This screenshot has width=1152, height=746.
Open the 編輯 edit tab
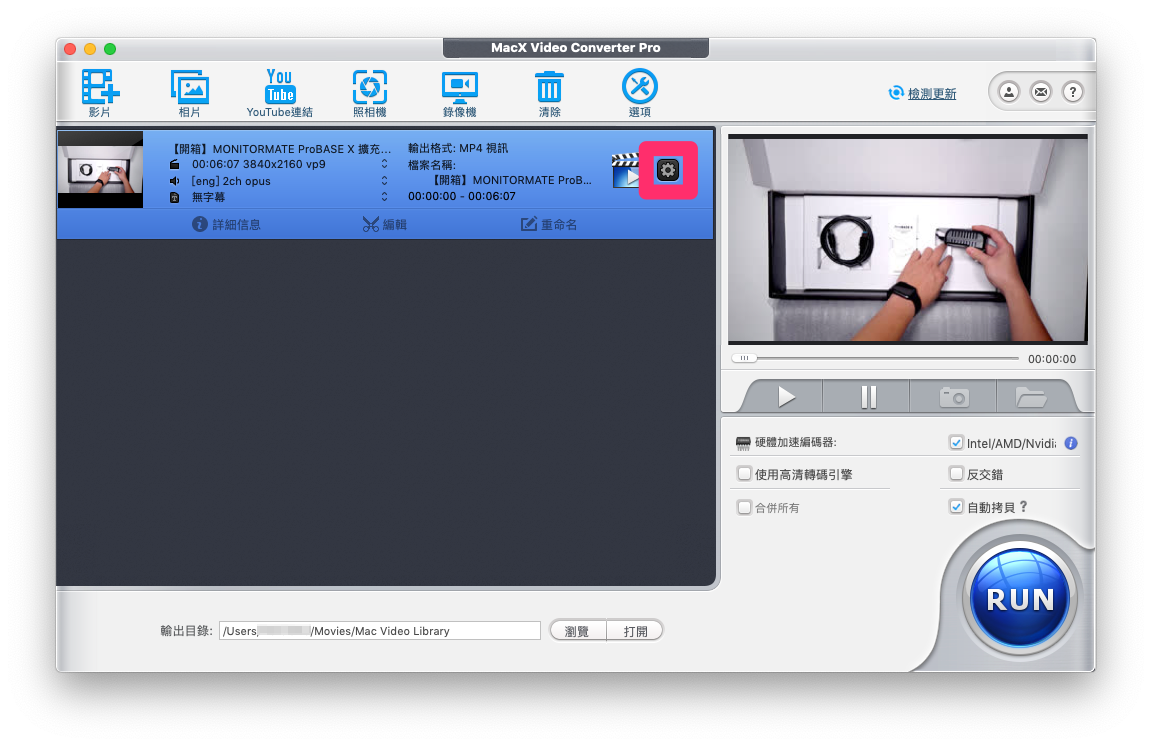[x=384, y=224]
